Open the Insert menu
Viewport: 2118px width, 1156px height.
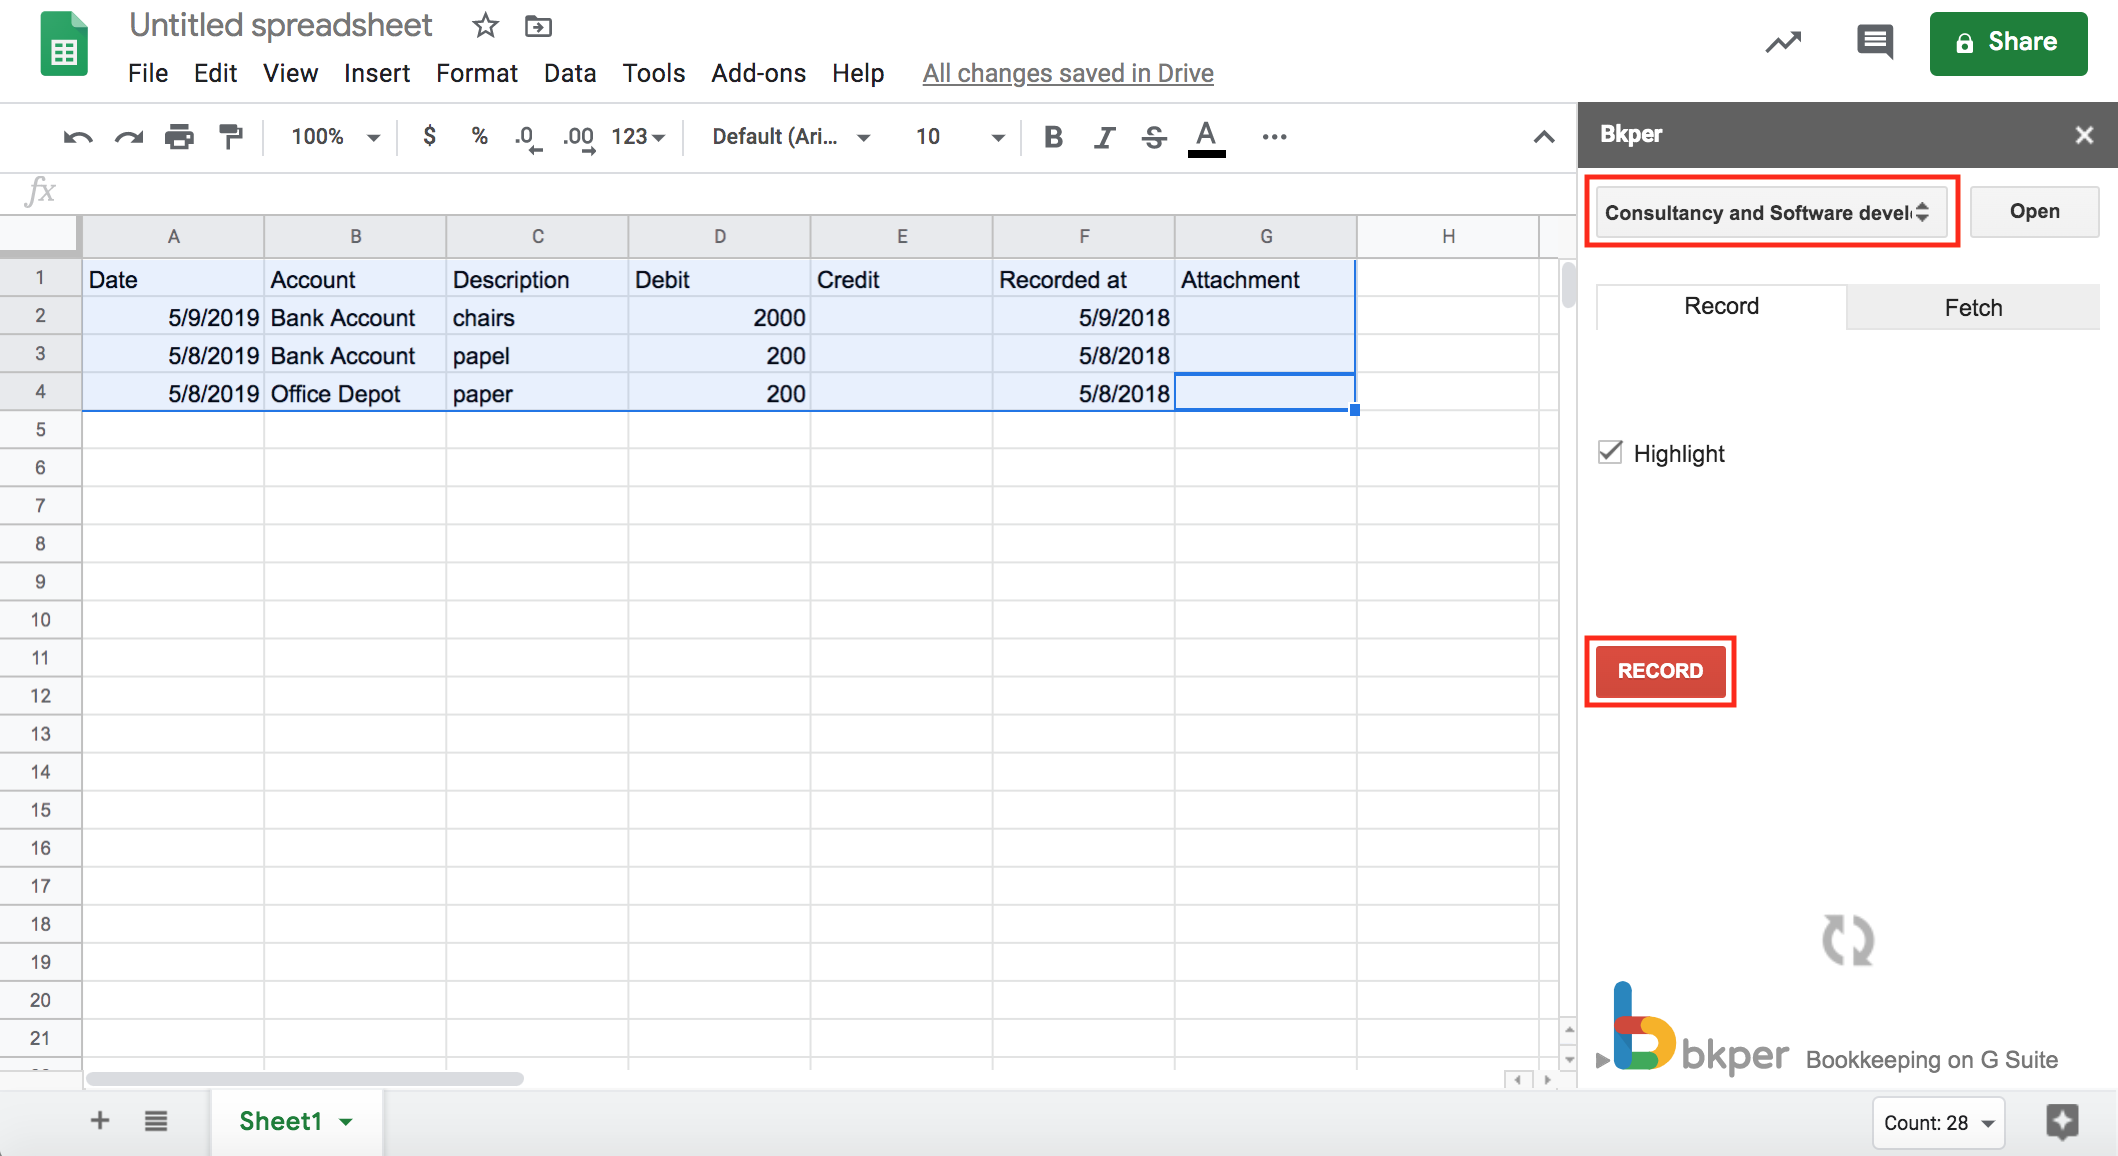pos(376,73)
